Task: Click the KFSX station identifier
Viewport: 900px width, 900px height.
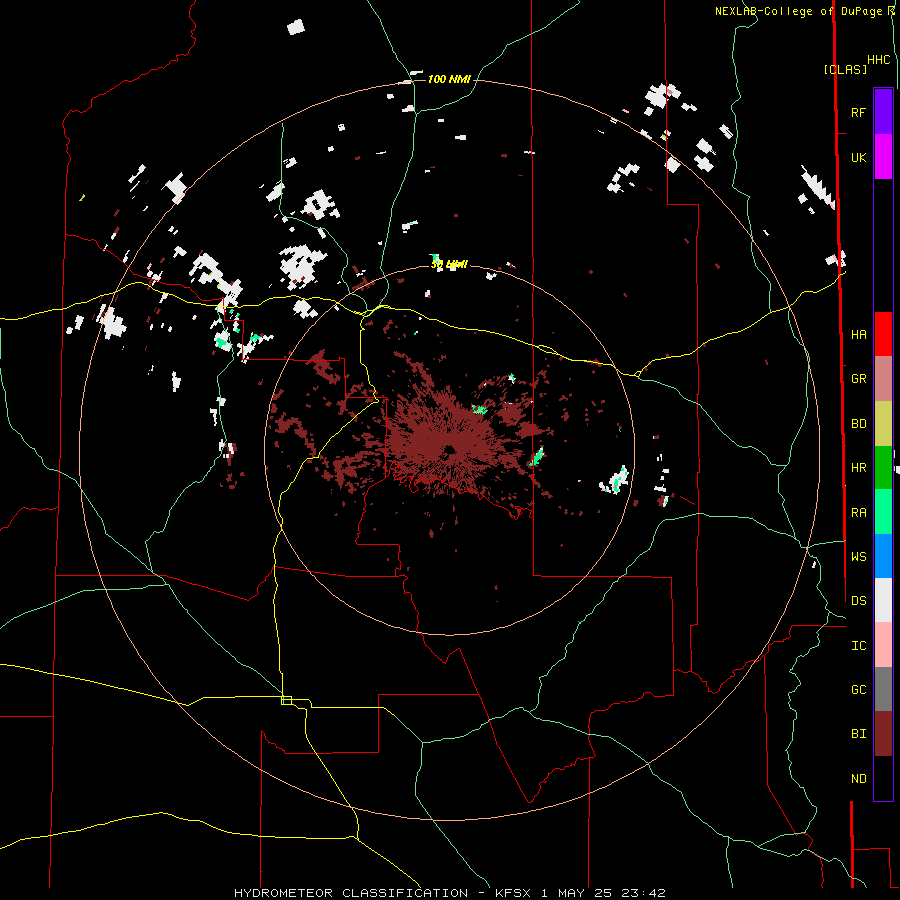Action: click(513, 893)
